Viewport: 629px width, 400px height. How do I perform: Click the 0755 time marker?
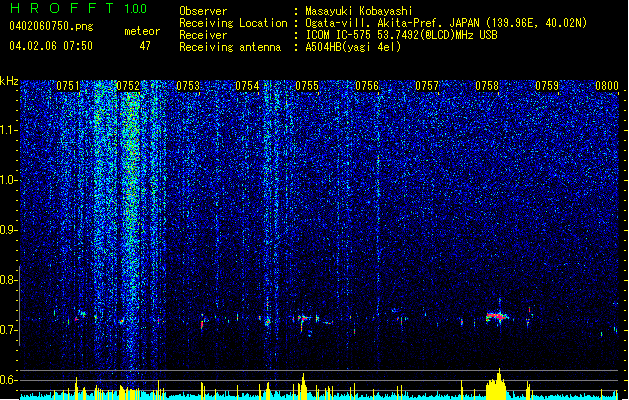(x=307, y=86)
